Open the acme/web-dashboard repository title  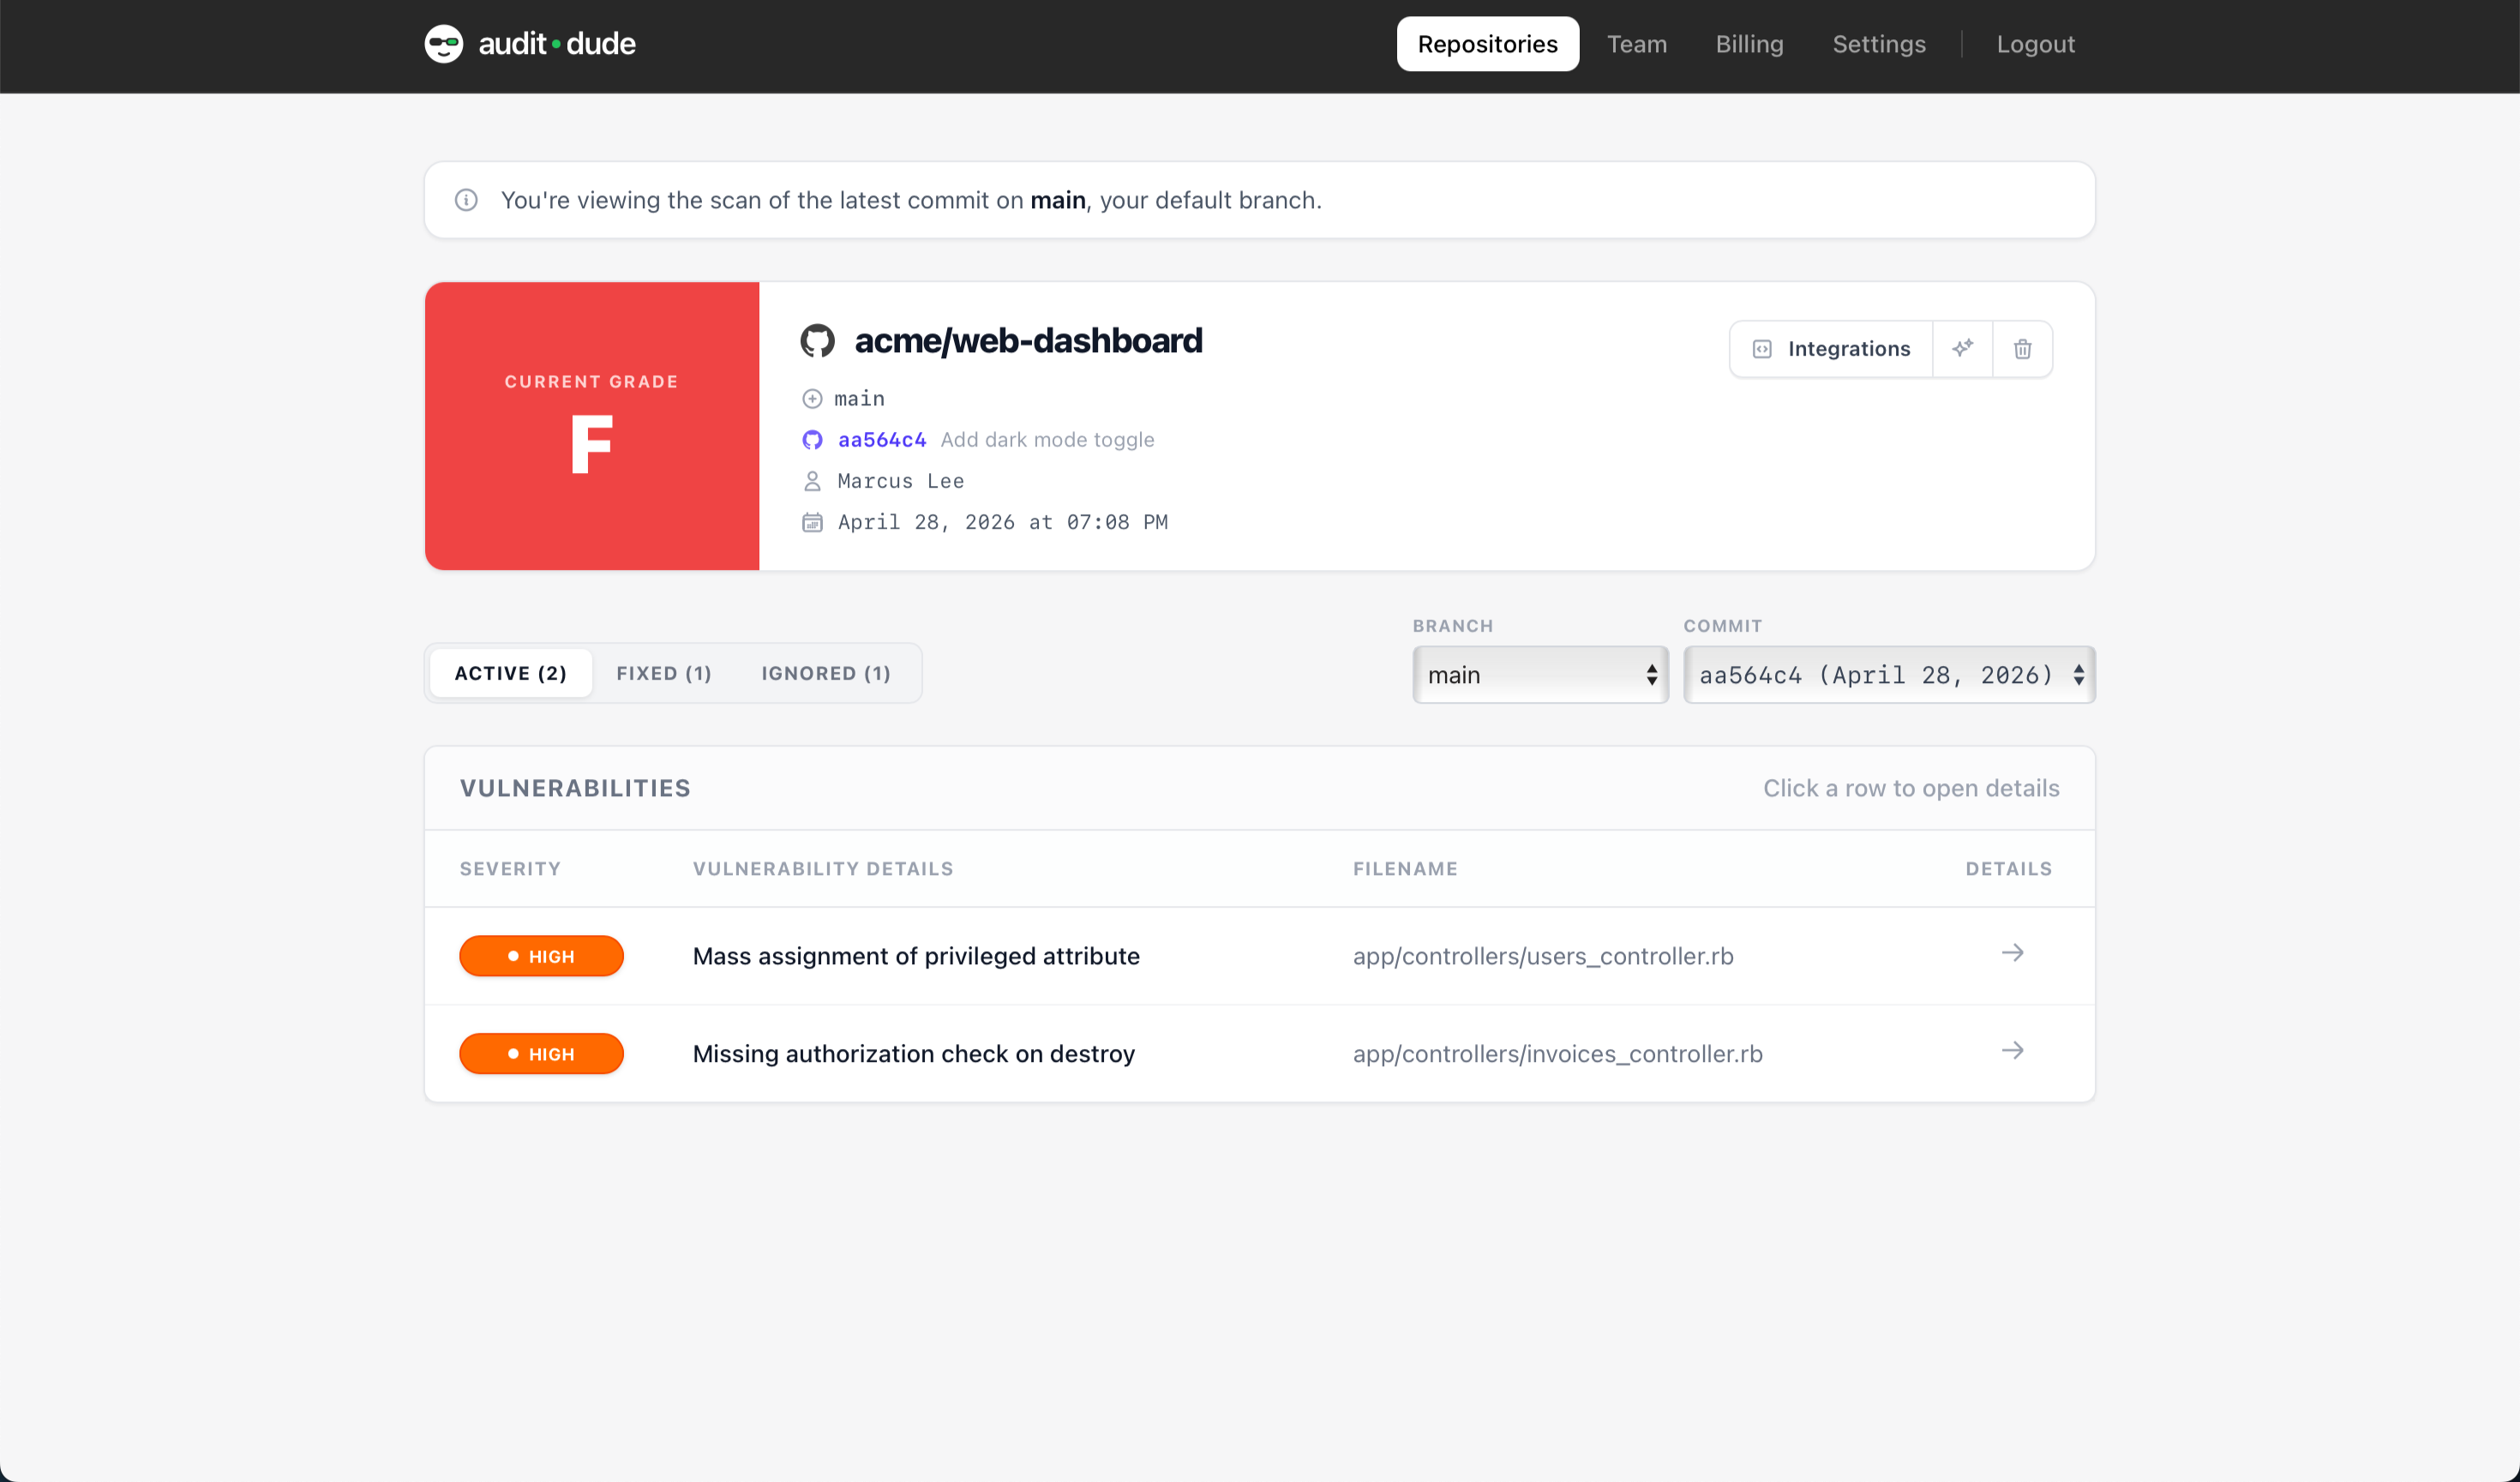pos(1028,341)
